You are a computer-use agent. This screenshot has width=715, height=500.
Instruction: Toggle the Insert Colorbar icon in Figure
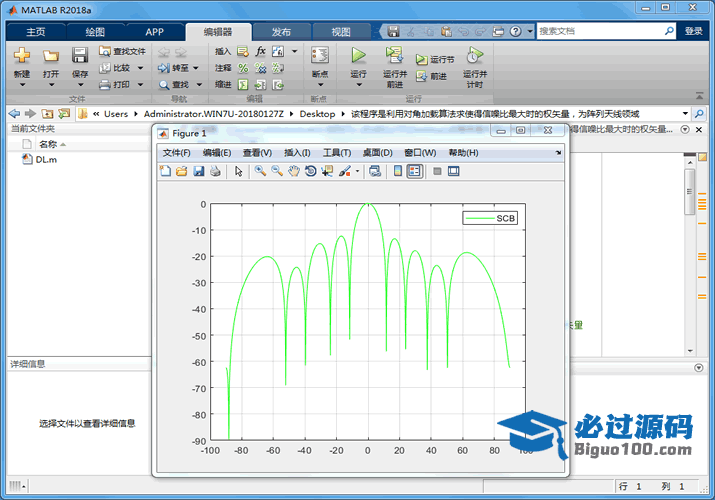pos(398,171)
